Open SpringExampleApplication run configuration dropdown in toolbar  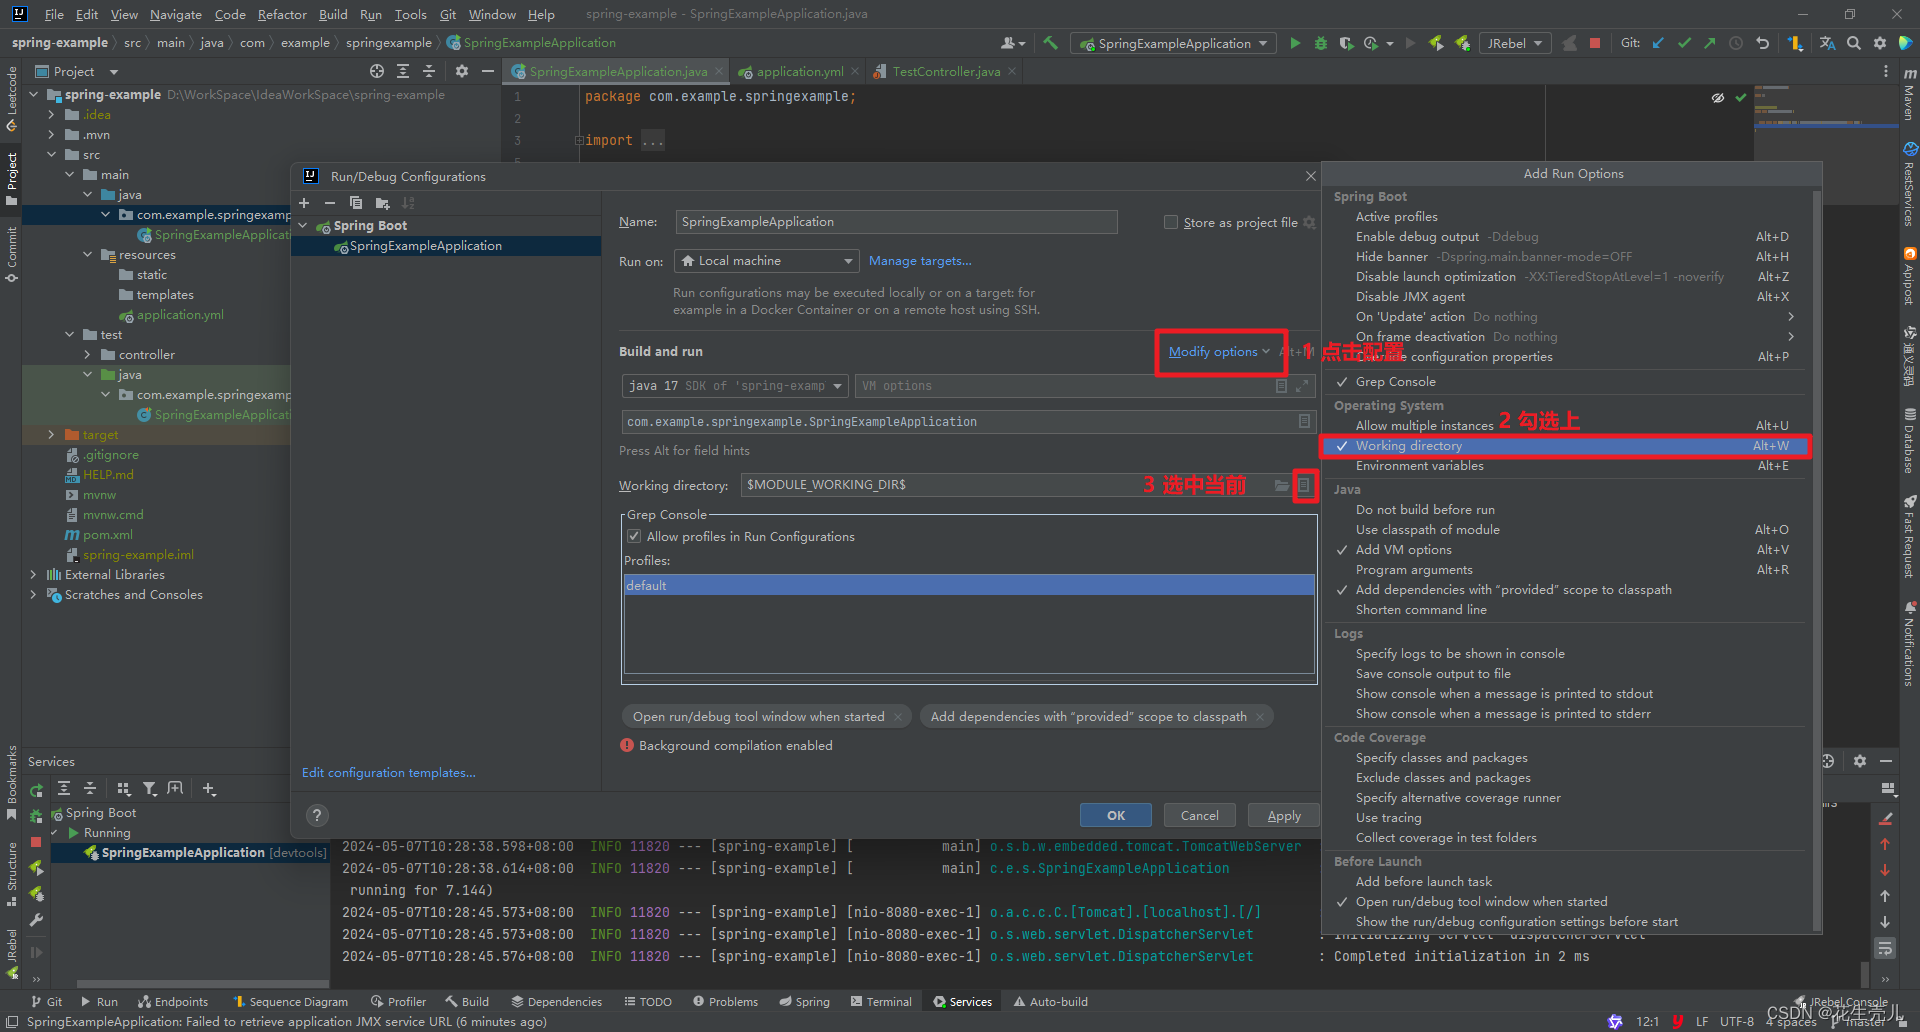pos(1174,43)
